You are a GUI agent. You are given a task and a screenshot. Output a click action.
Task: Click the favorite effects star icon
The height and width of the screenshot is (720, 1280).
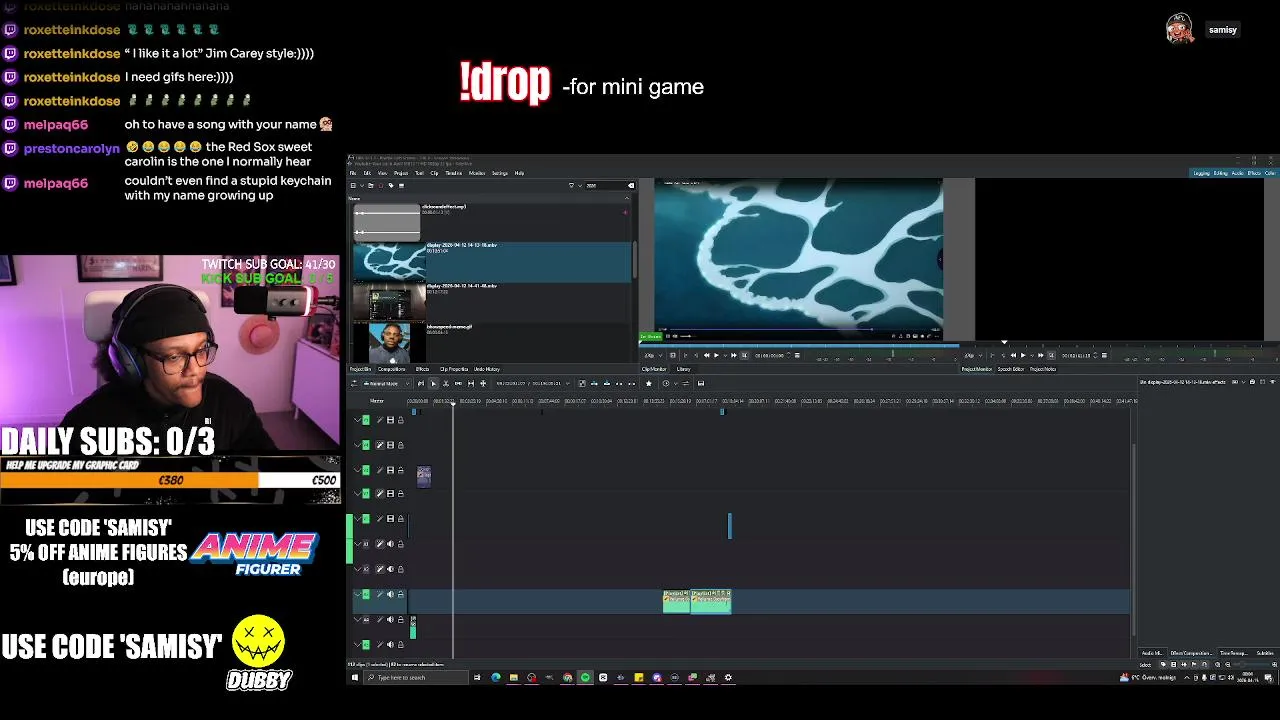pos(649,383)
